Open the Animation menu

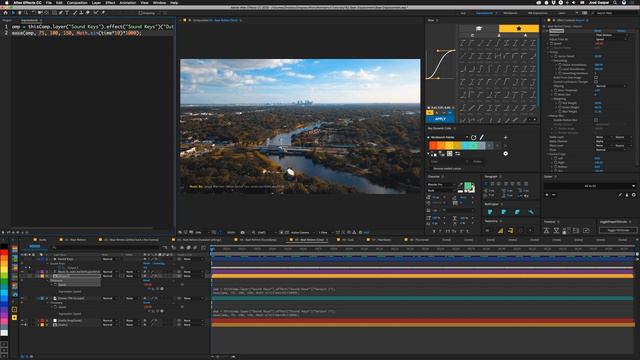click(x=127, y=2)
